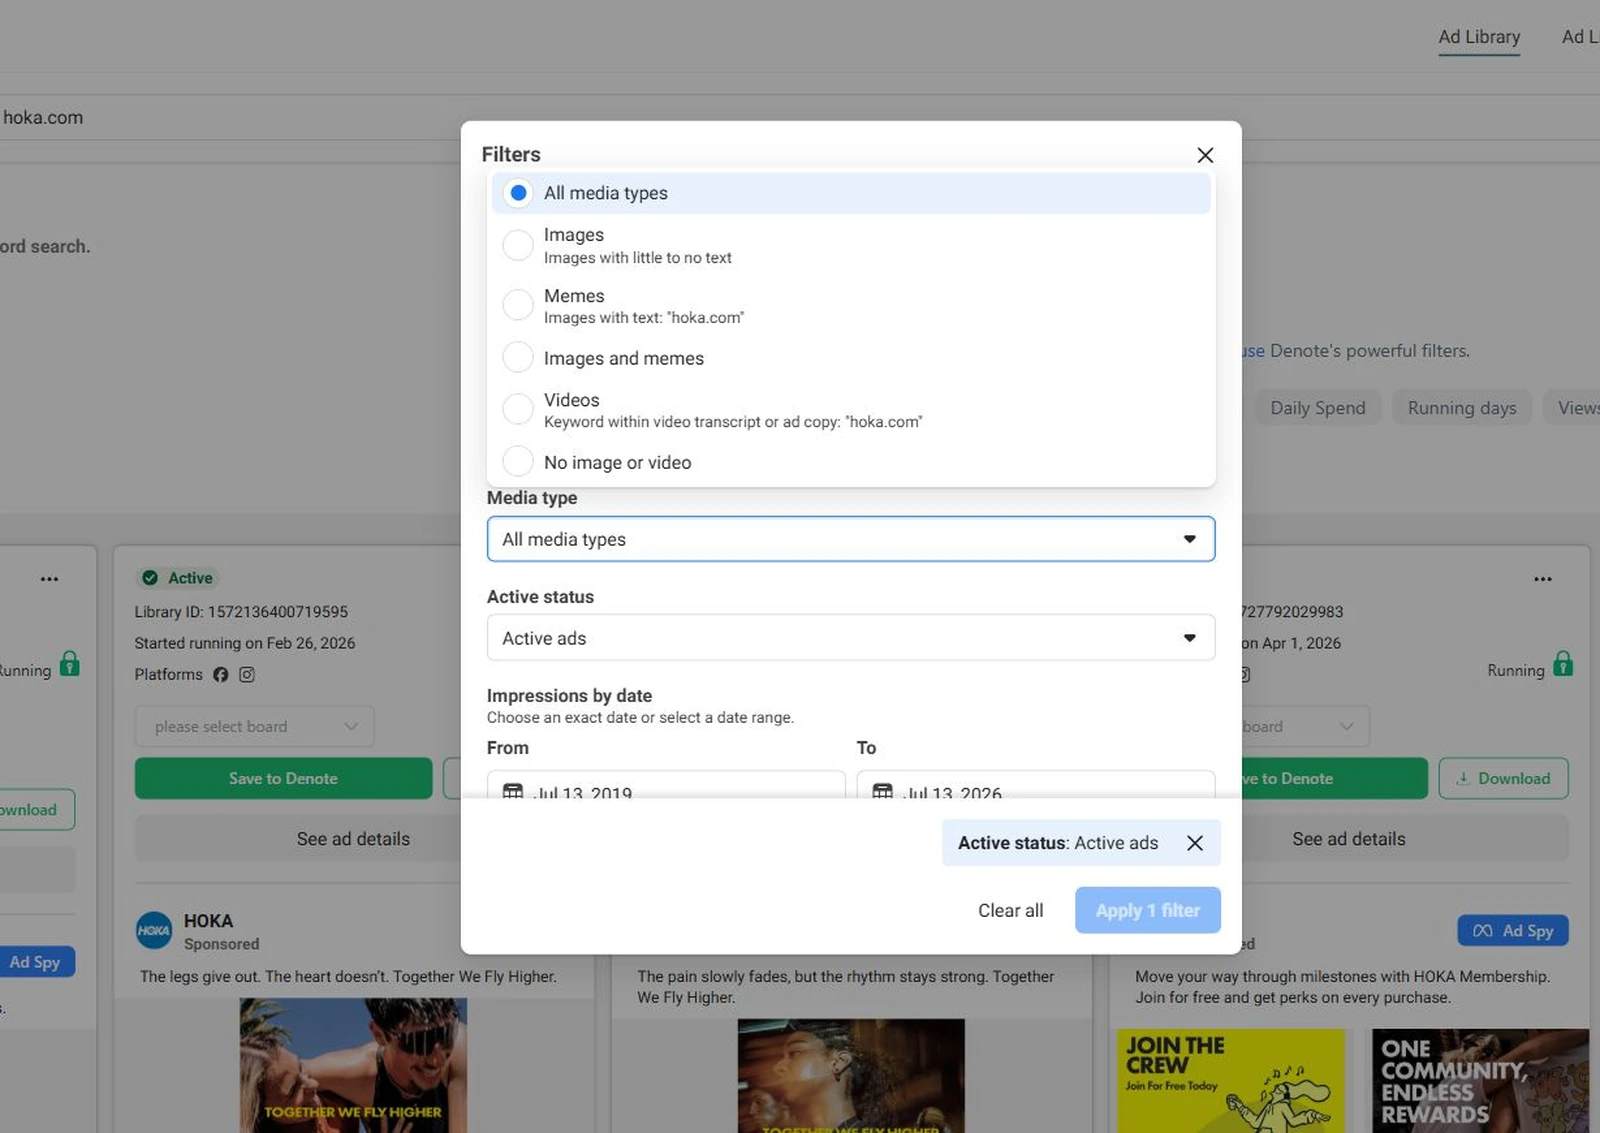Screen dimensions: 1600x1133
Task: Click the Ad Spy button at left edge
Action: pos(36,962)
